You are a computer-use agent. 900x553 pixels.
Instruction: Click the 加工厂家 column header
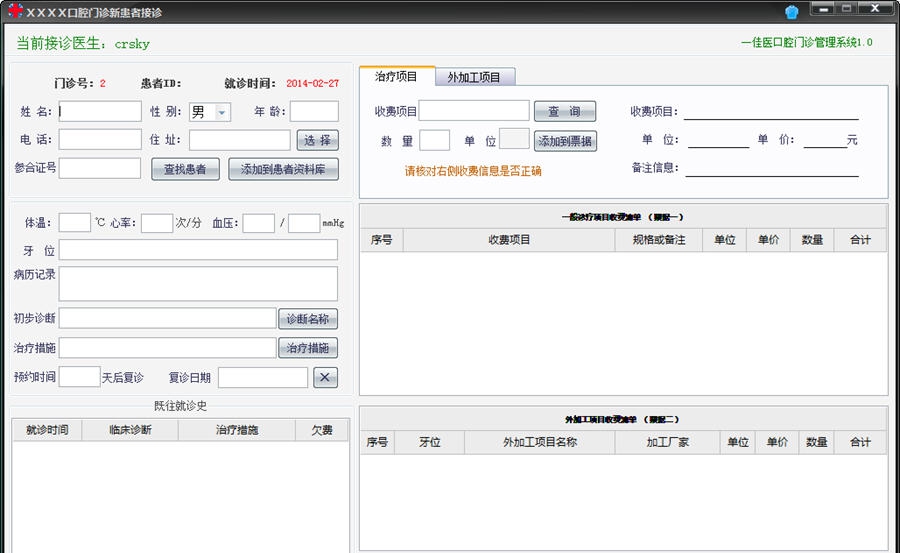click(x=668, y=442)
